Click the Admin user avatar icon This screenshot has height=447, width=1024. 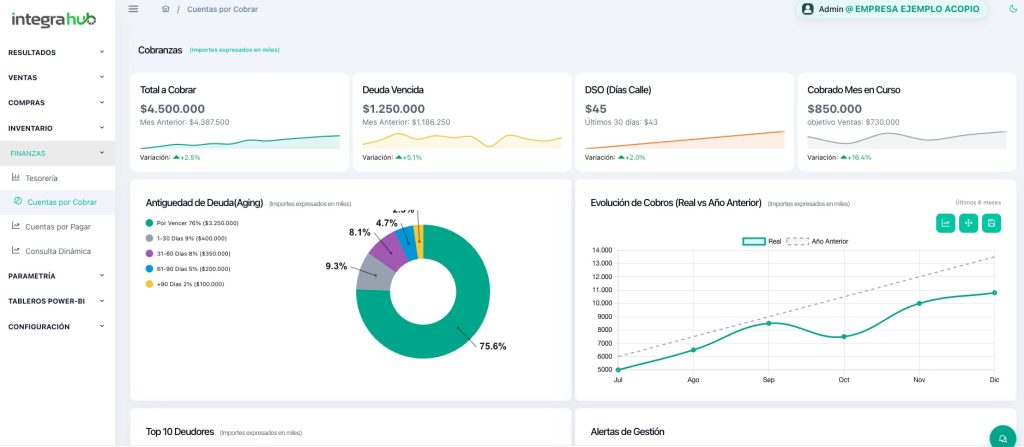(x=808, y=9)
